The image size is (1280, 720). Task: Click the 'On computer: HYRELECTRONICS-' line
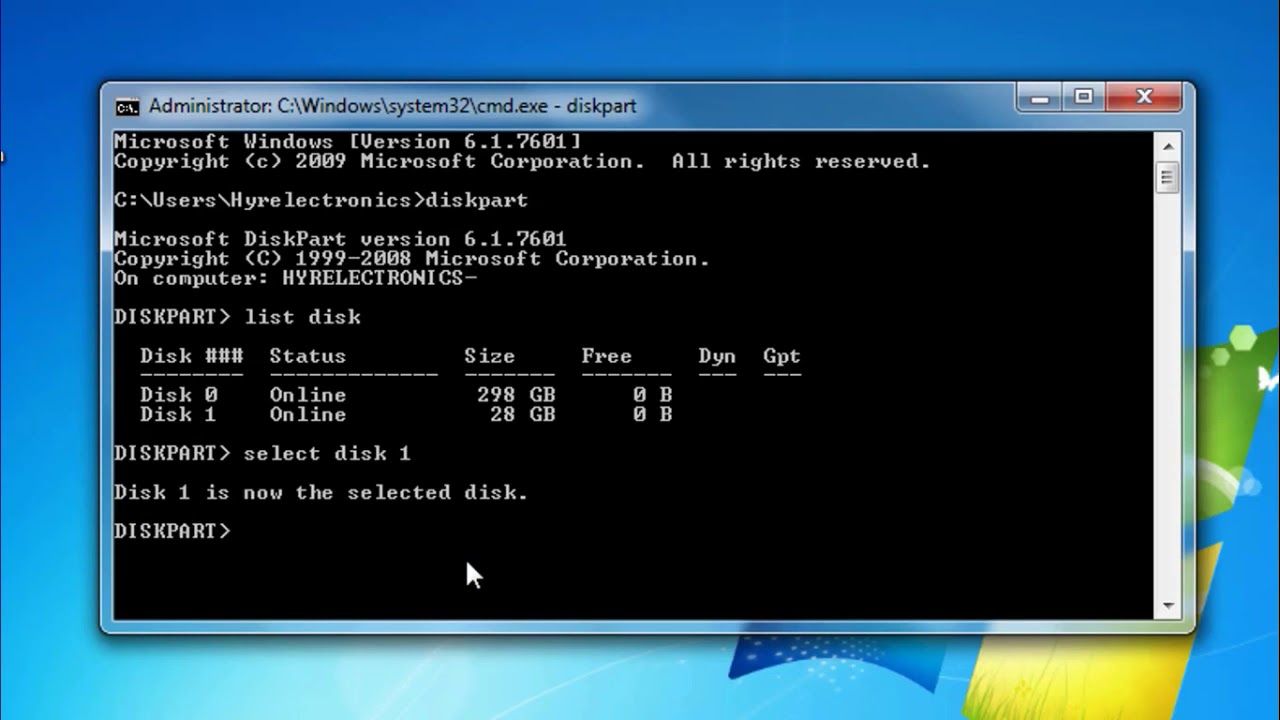(x=296, y=278)
